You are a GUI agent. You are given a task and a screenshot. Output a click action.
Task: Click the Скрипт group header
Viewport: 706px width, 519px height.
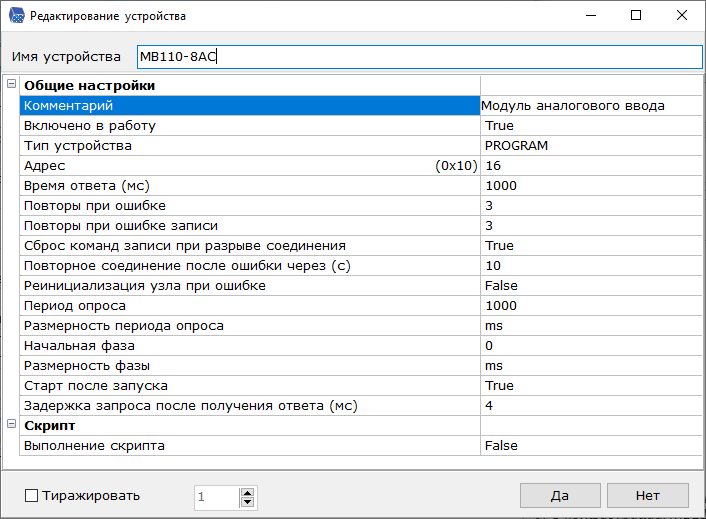[x=50, y=426]
